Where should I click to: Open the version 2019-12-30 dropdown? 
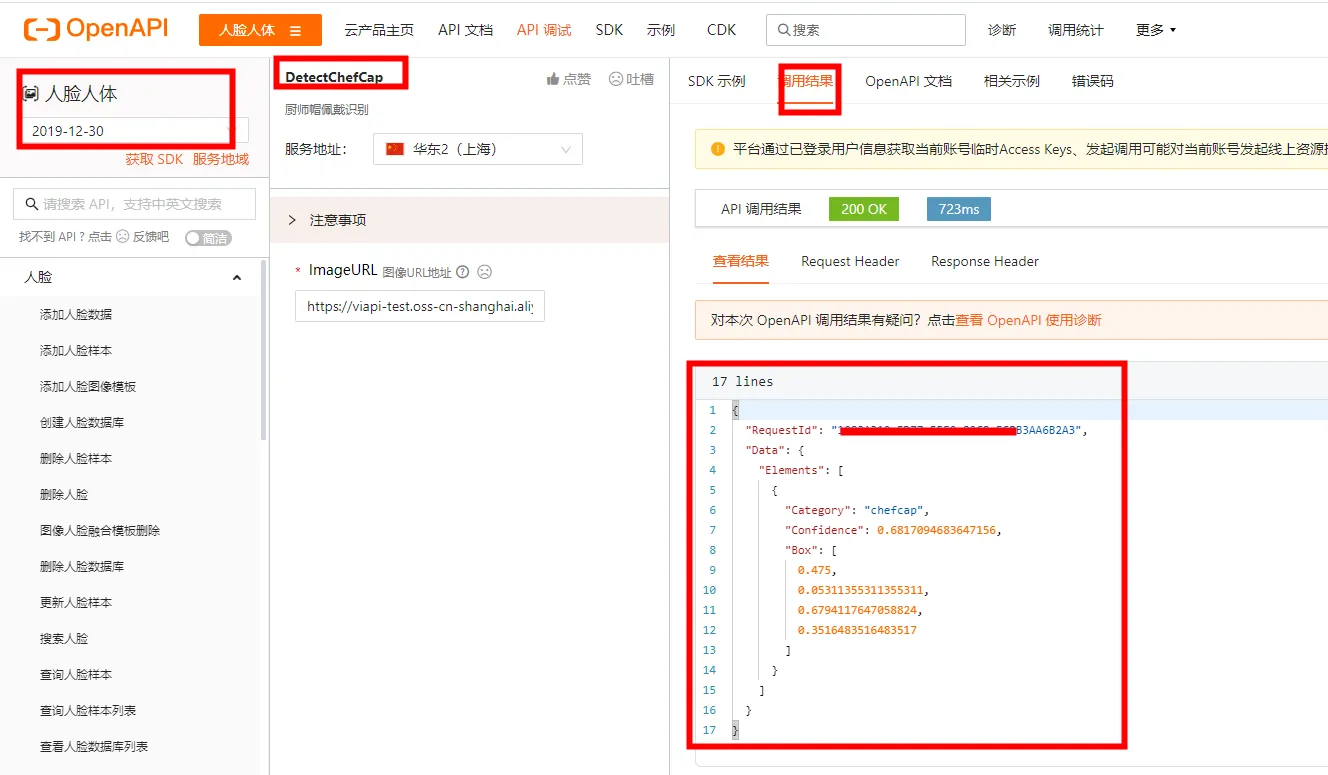click(x=134, y=130)
